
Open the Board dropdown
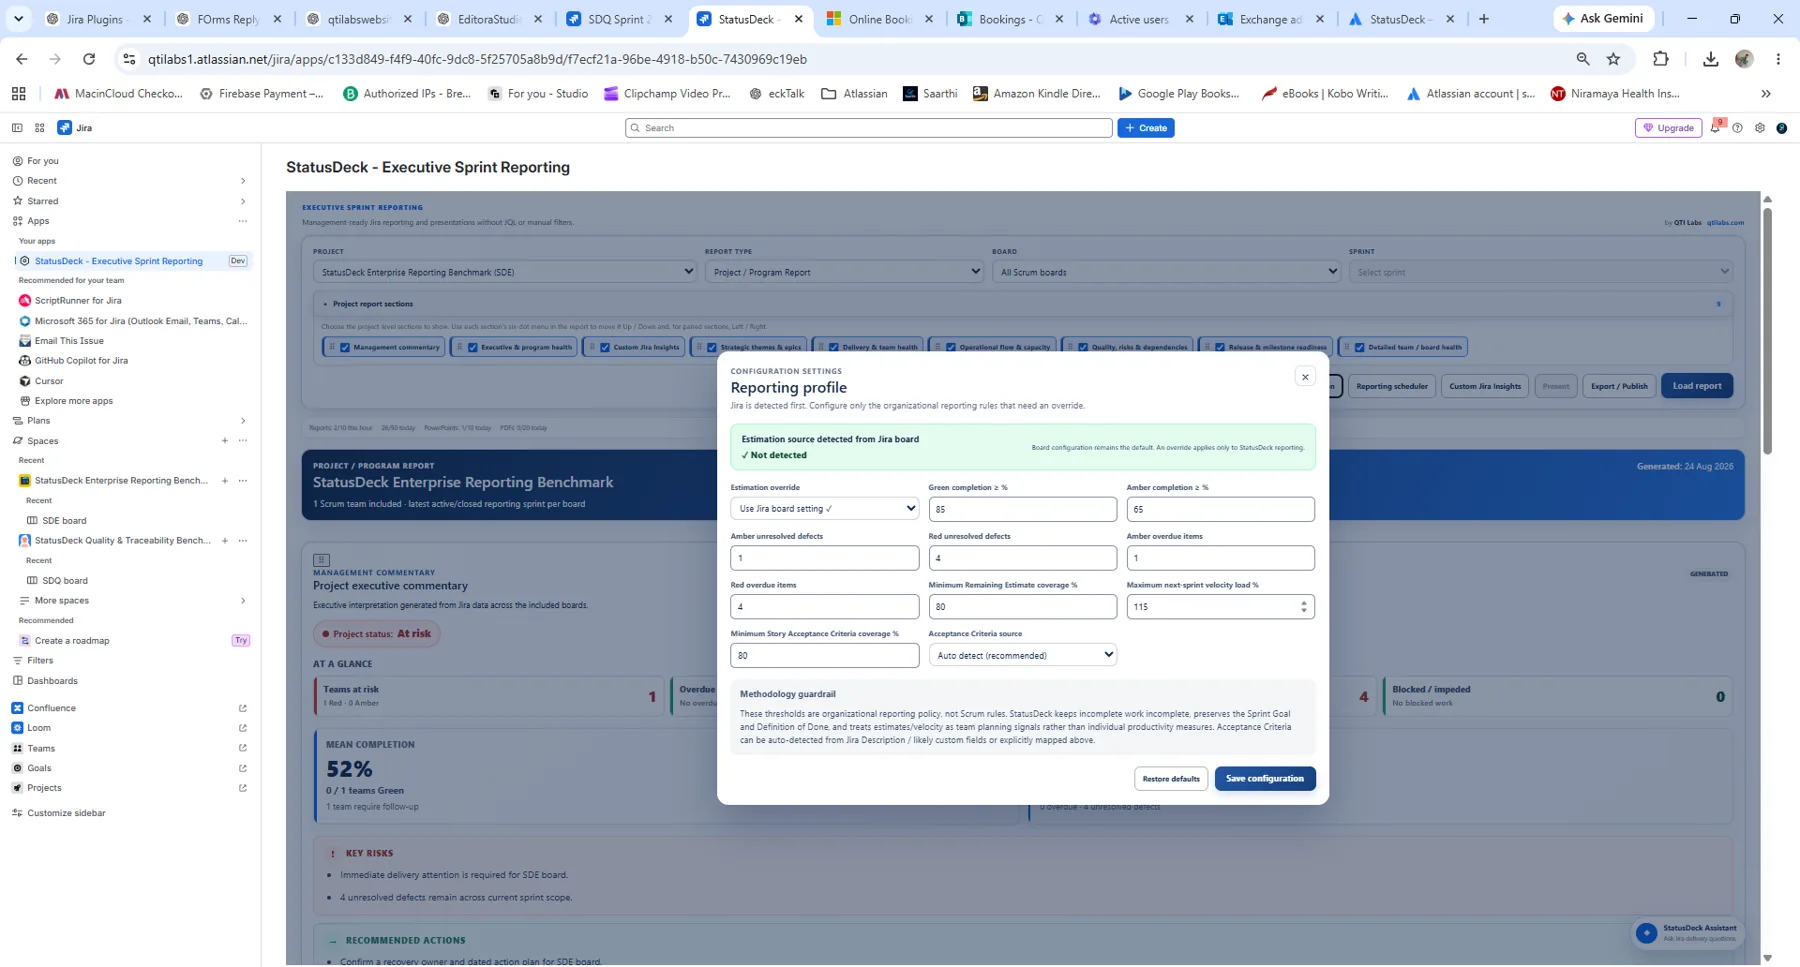tap(1165, 272)
